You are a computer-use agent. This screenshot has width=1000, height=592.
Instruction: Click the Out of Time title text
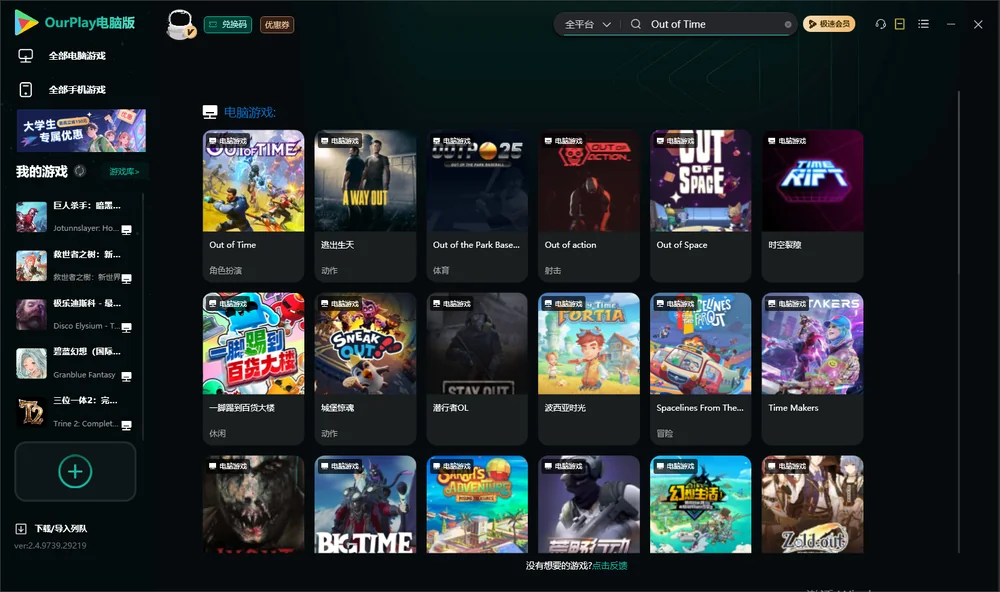tap(233, 245)
